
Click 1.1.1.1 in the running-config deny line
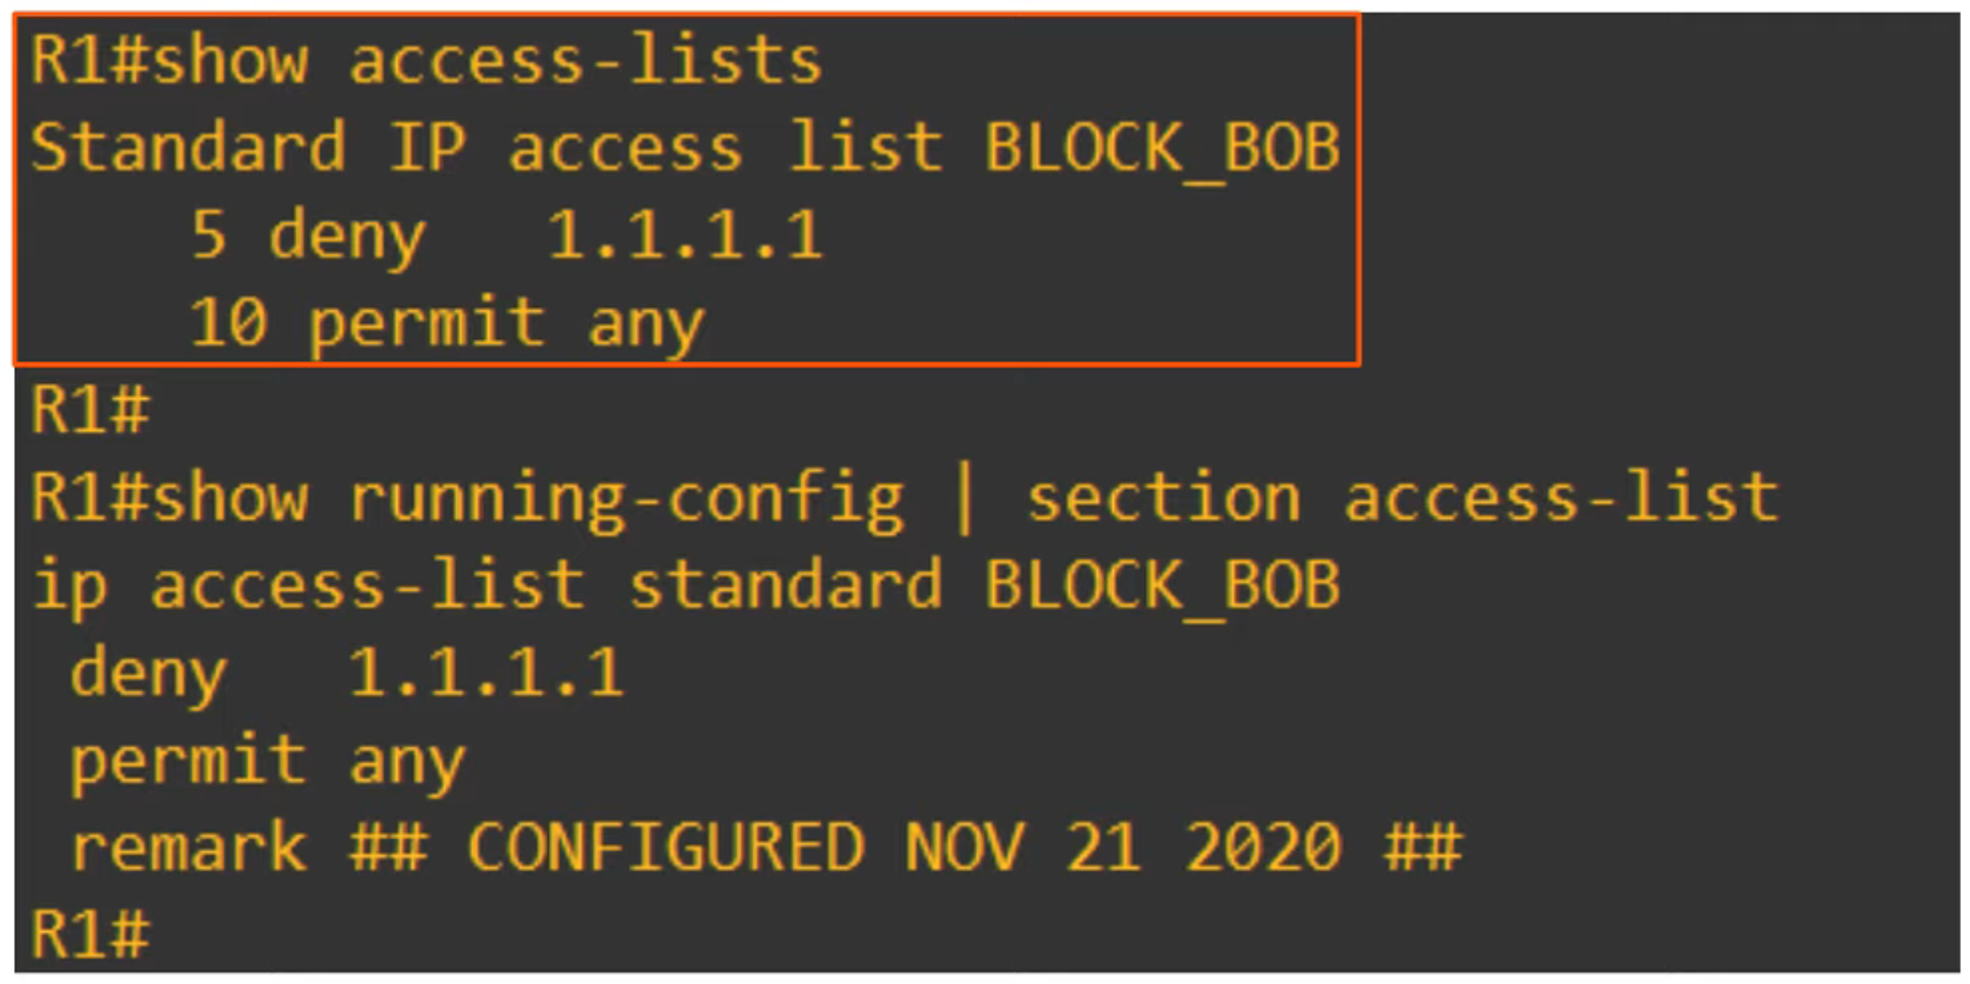point(486,672)
